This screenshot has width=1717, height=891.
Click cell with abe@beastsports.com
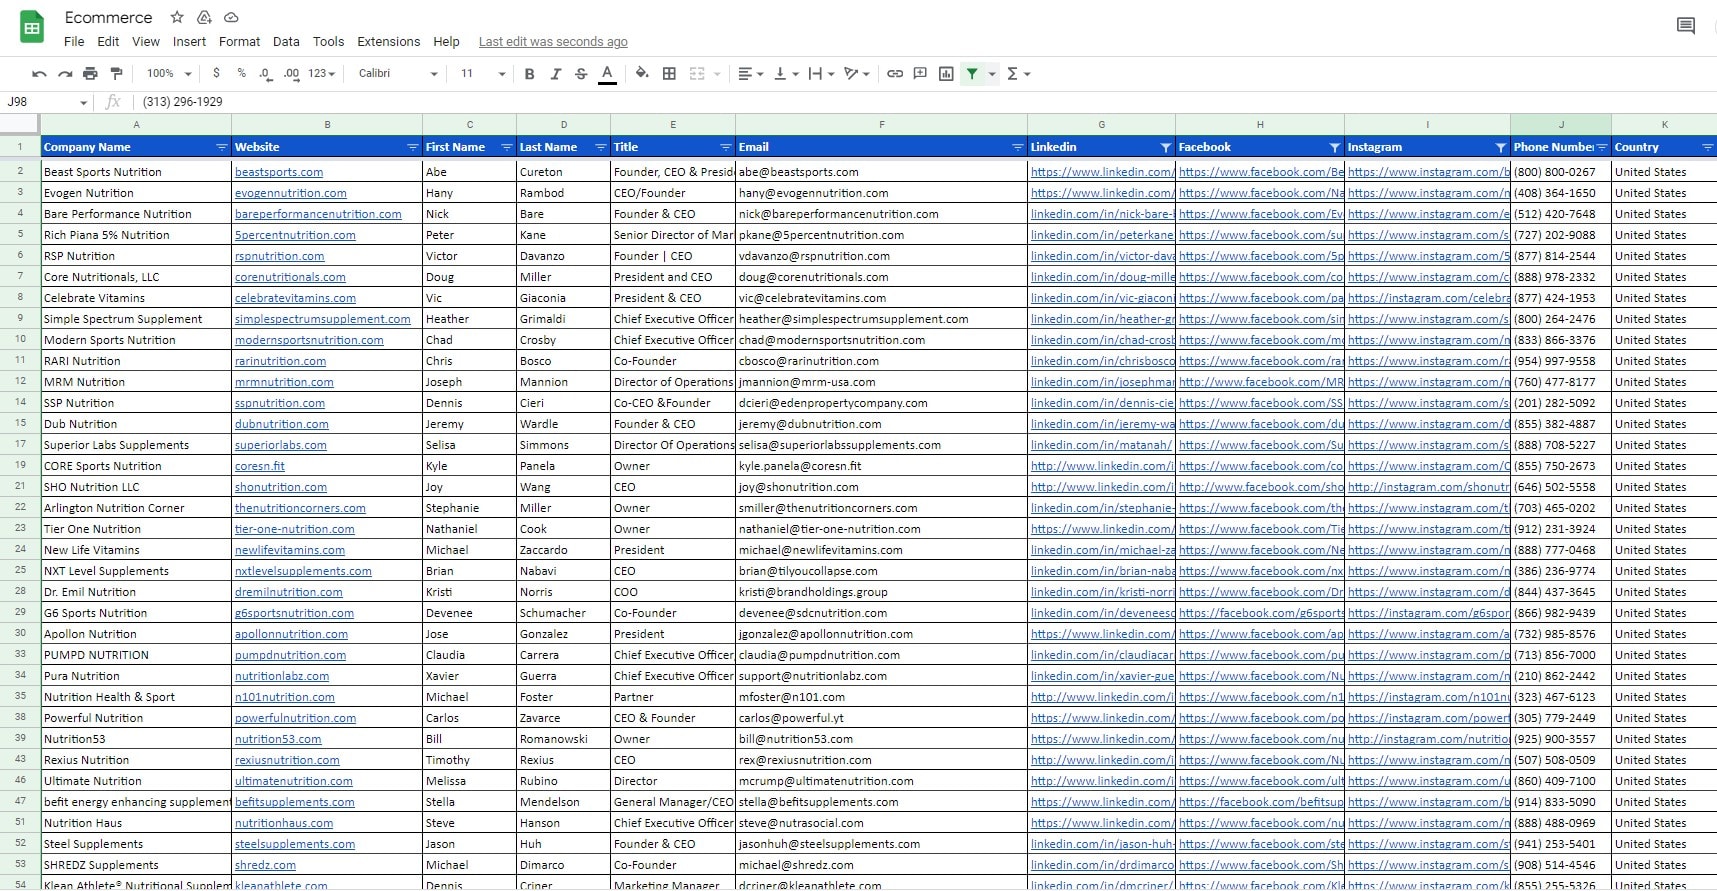[881, 172]
